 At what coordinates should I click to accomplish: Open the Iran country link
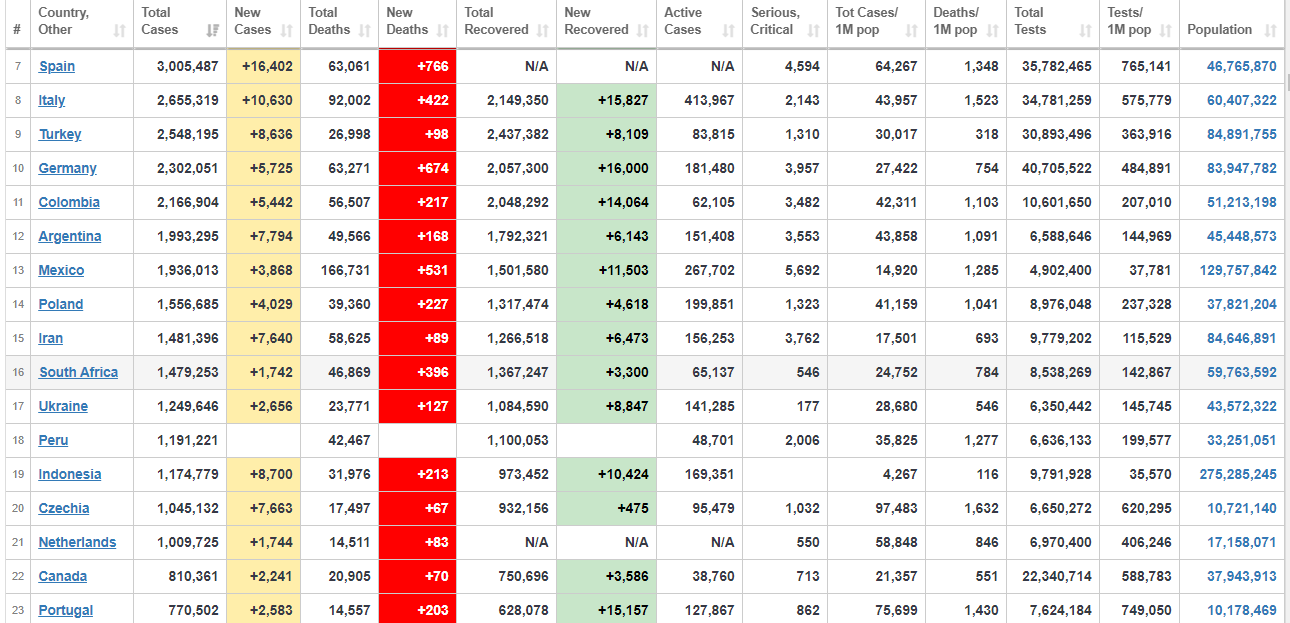pos(51,338)
